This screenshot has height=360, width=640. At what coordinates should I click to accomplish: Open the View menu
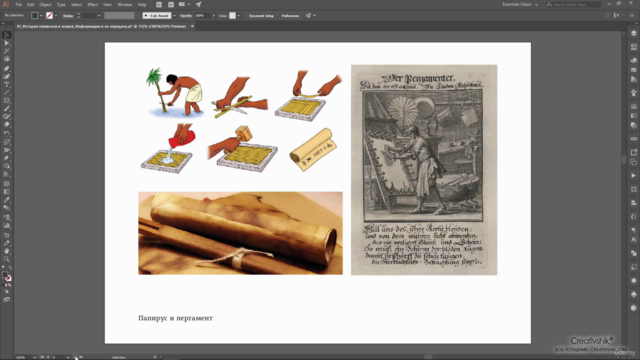coord(107,4)
